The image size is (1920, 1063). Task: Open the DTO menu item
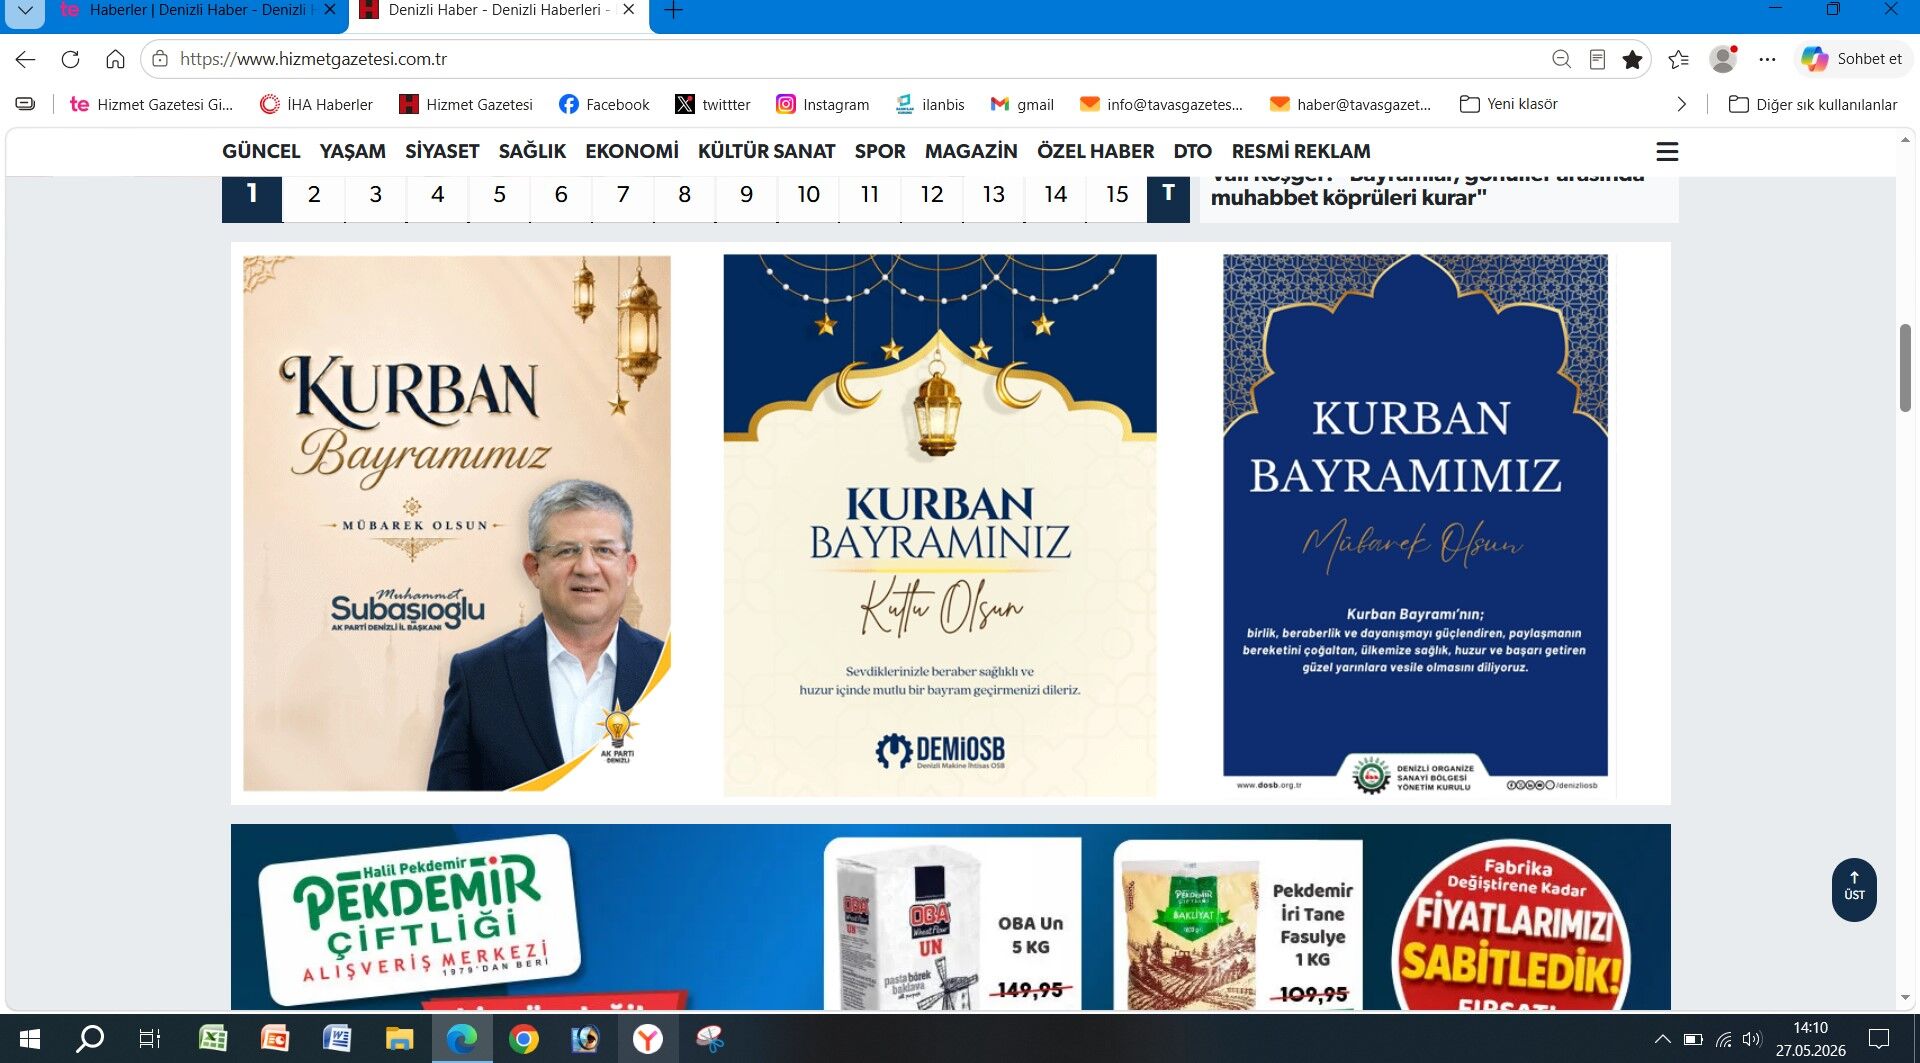click(1192, 151)
